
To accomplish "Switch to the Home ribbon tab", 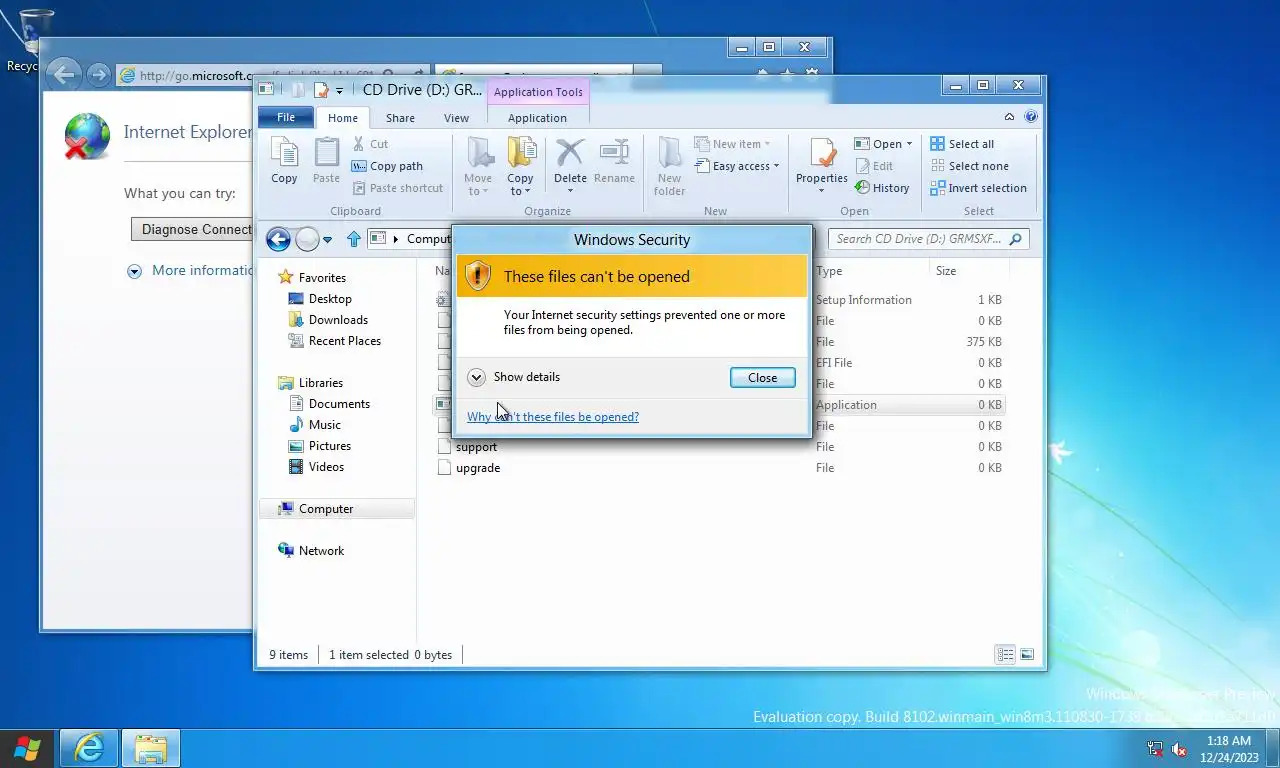I will (343, 118).
